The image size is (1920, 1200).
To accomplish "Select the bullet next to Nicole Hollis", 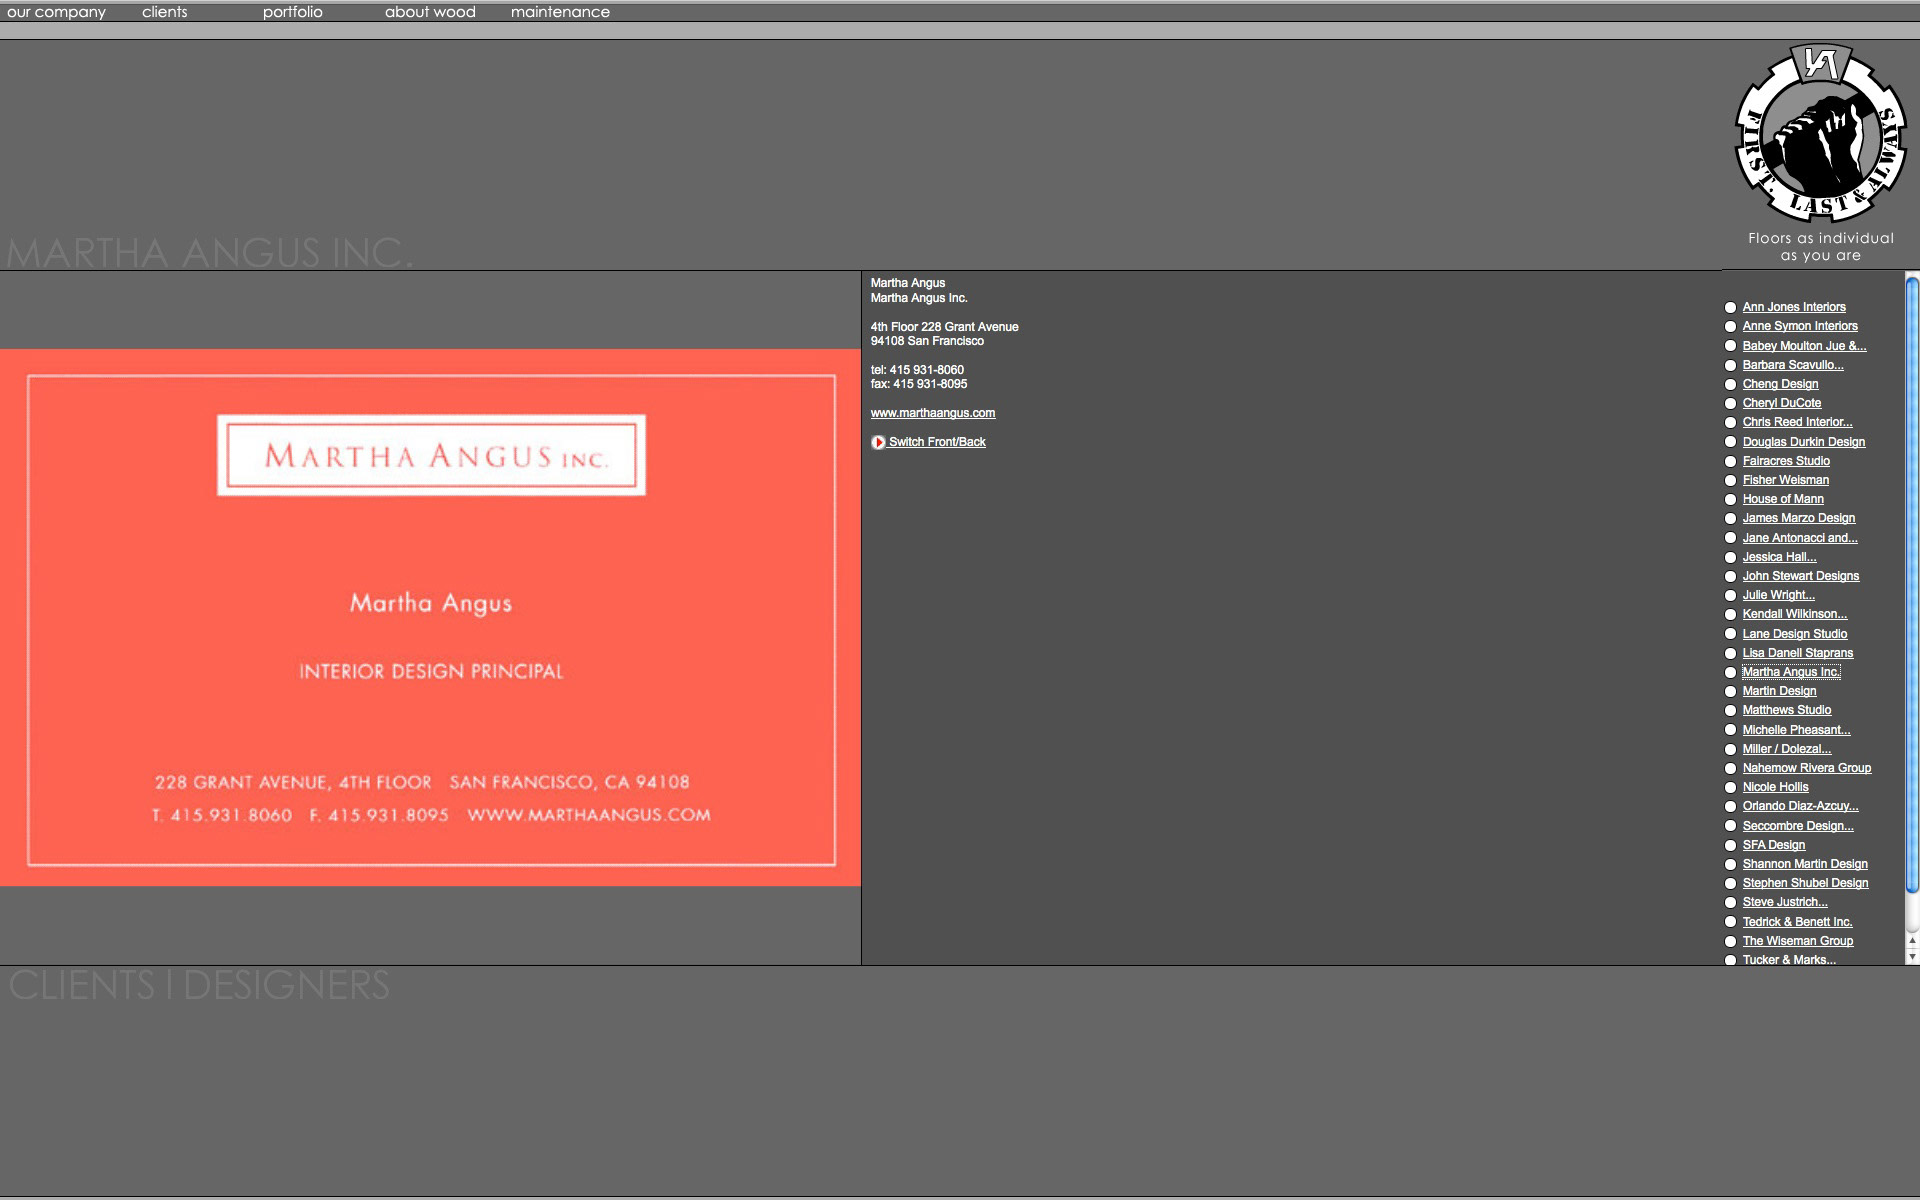I will point(1730,788).
